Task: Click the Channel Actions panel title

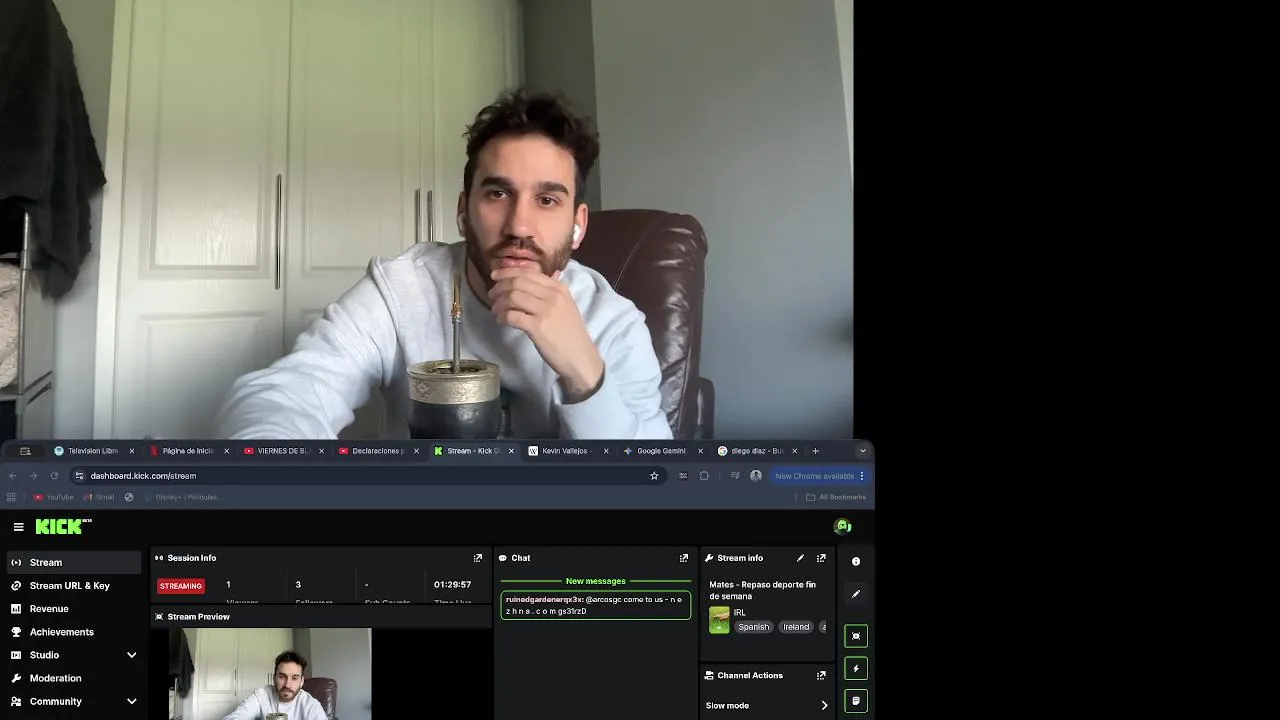Action: pyautogui.click(x=750, y=675)
